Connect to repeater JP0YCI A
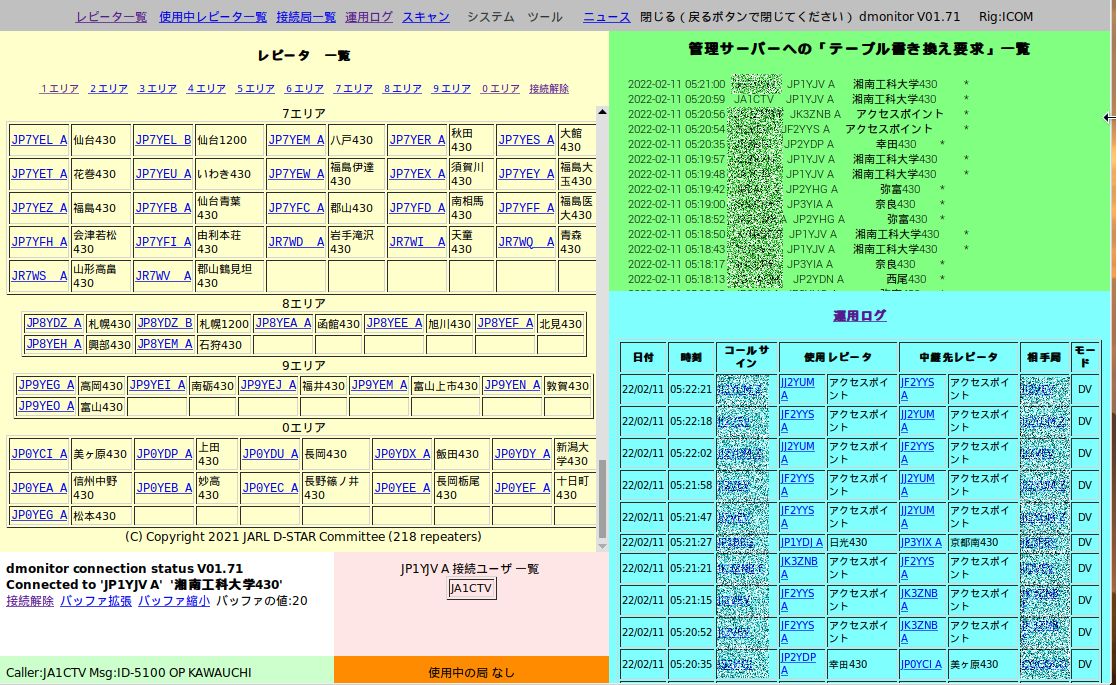The image size is (1117, 685). [x=39, y=454]
